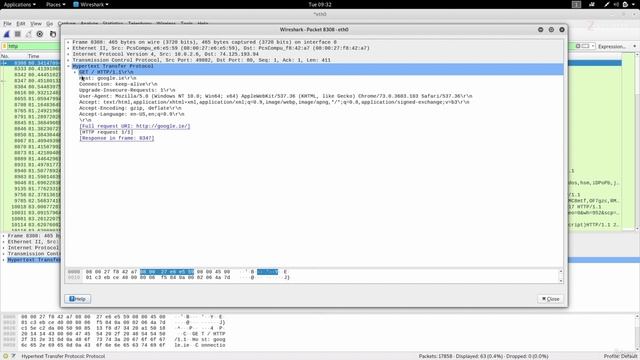Expand the Frame 8308 row in dialog
The width and height of the screenshot is (640, 360).
point(68,42)
